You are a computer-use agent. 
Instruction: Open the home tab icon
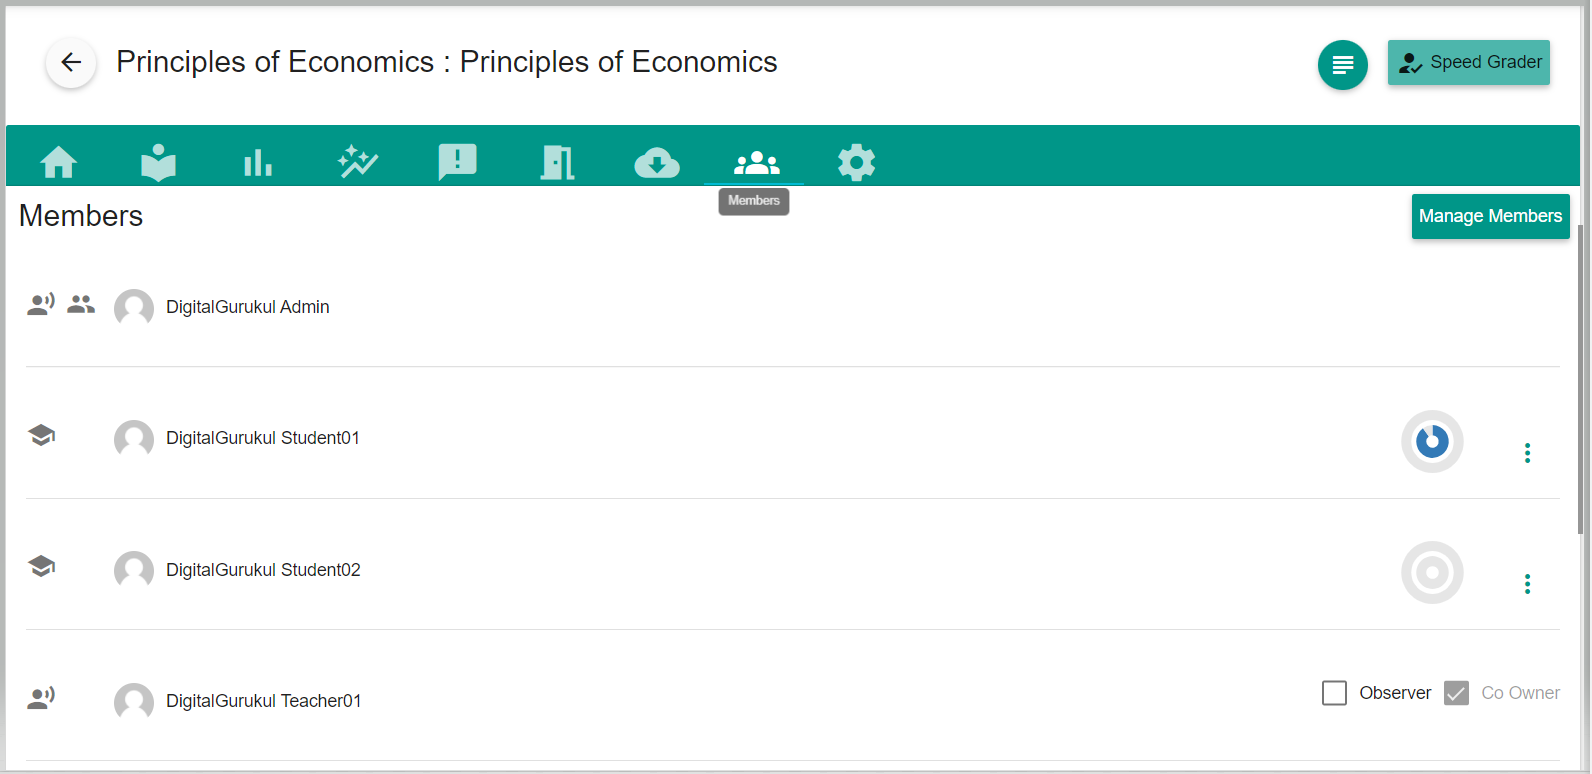point(59,162)
